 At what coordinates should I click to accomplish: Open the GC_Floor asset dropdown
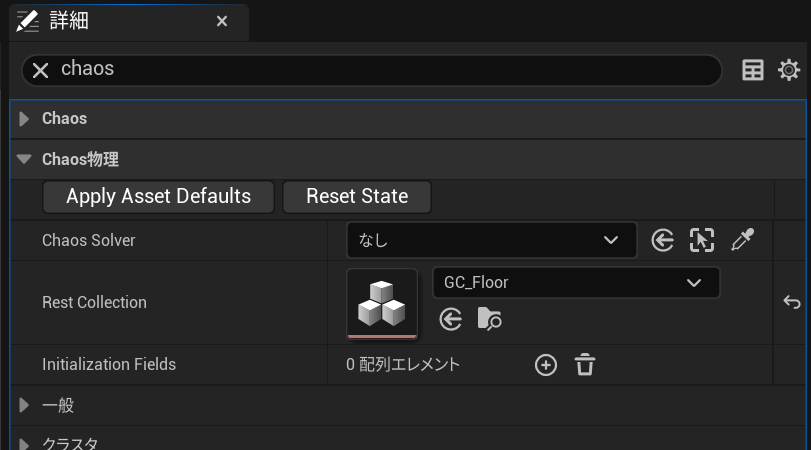(575, 283)
